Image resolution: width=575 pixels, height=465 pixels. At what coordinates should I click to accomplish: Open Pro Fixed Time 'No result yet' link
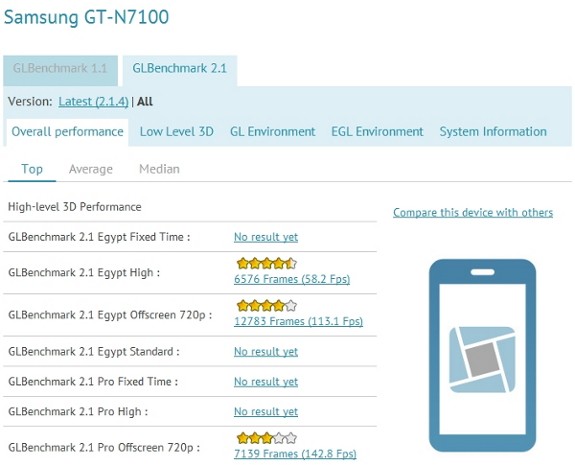tap(266, 382)
